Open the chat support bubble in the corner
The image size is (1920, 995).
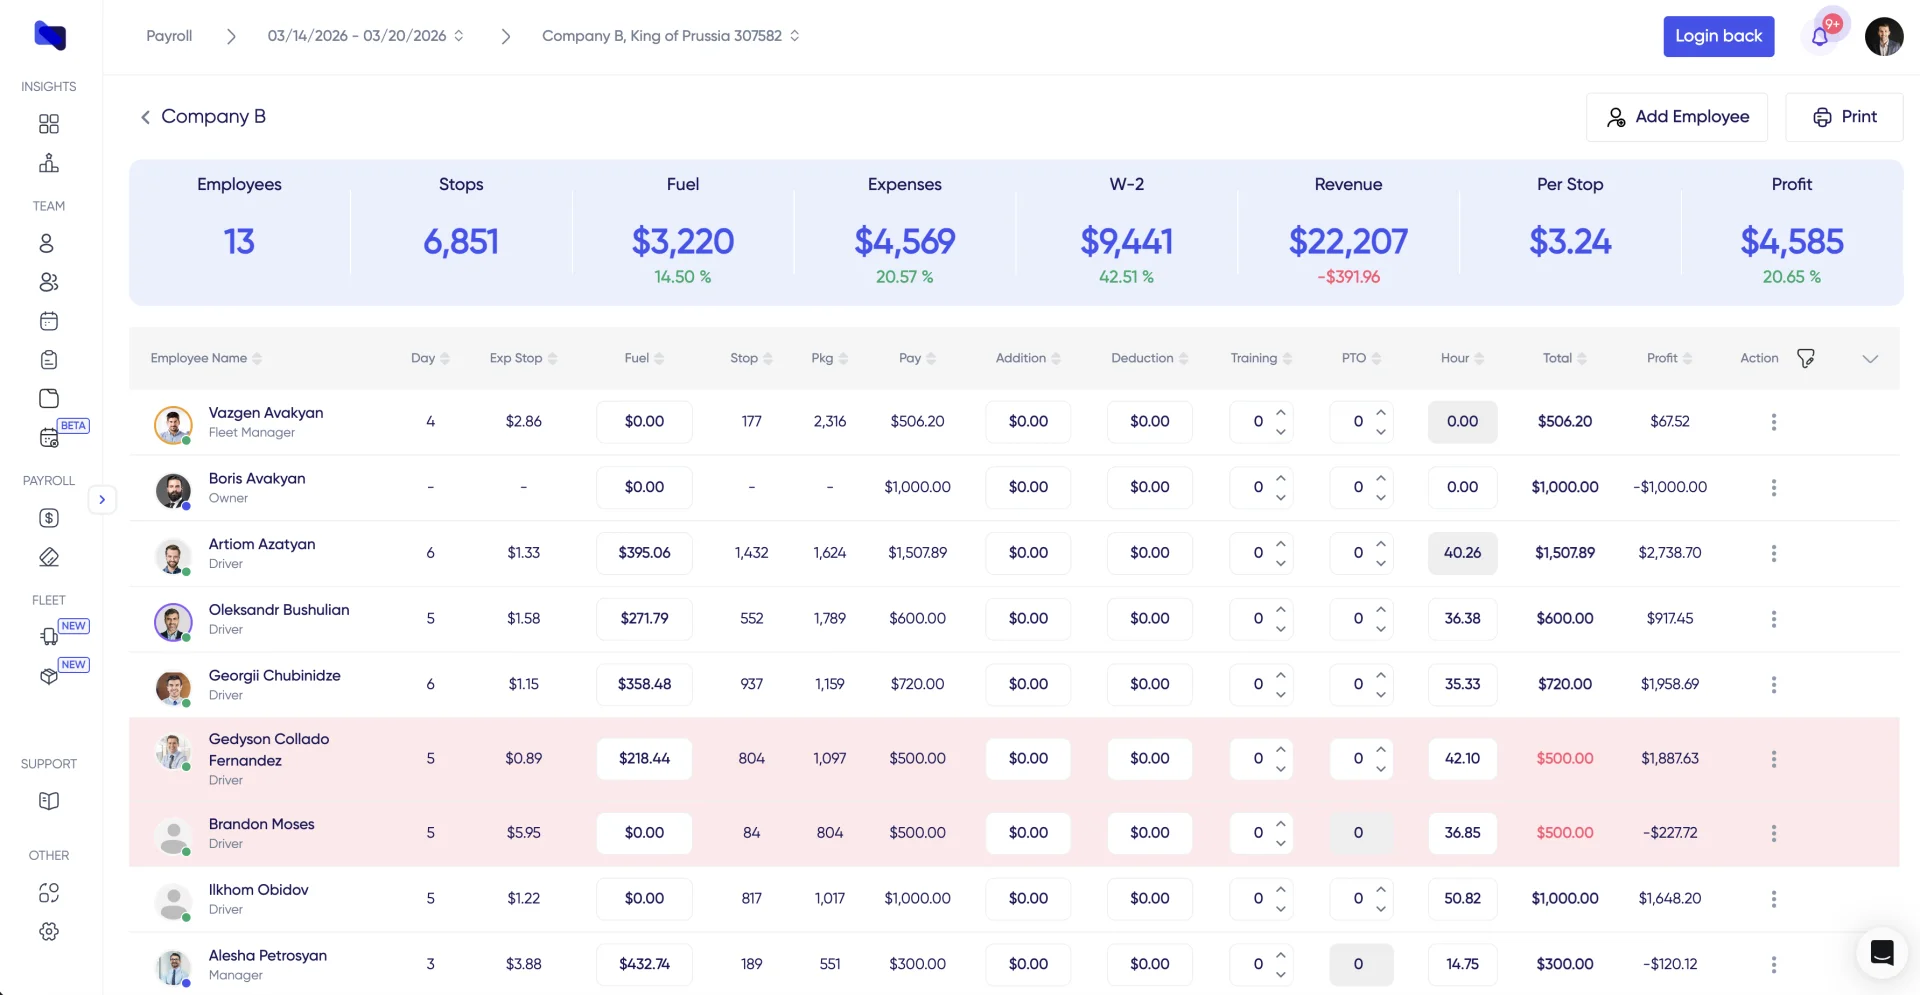pos(1881,952)
